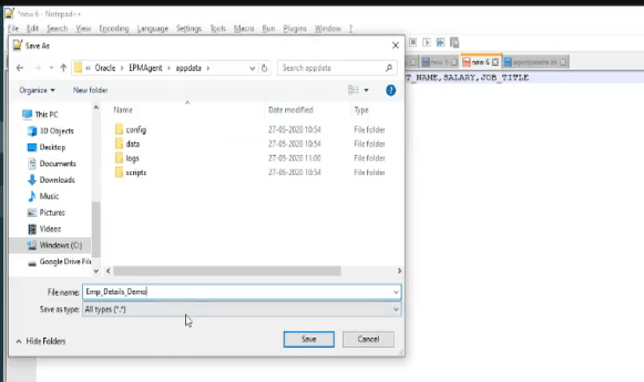Open the Language menu
Screen dimensions: 644x382
point(153,28)
